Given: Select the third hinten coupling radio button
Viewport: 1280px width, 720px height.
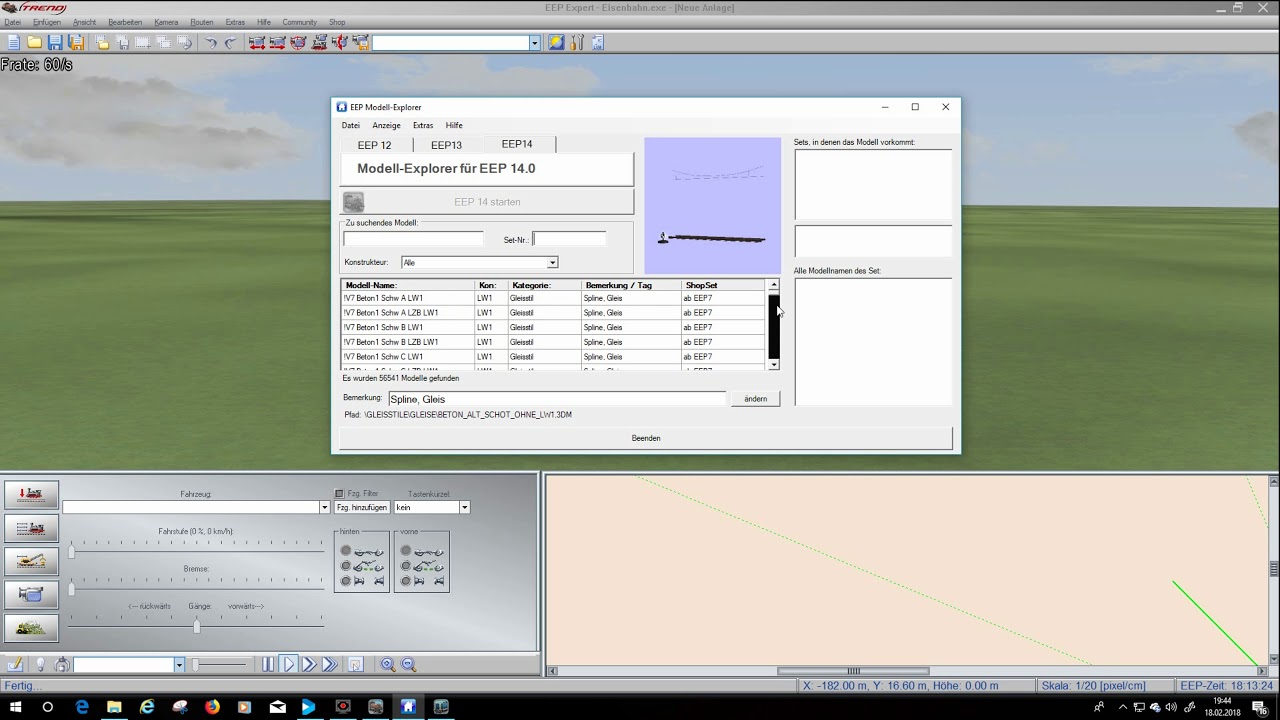Looking at the screenshot, I should coord(346,581).
